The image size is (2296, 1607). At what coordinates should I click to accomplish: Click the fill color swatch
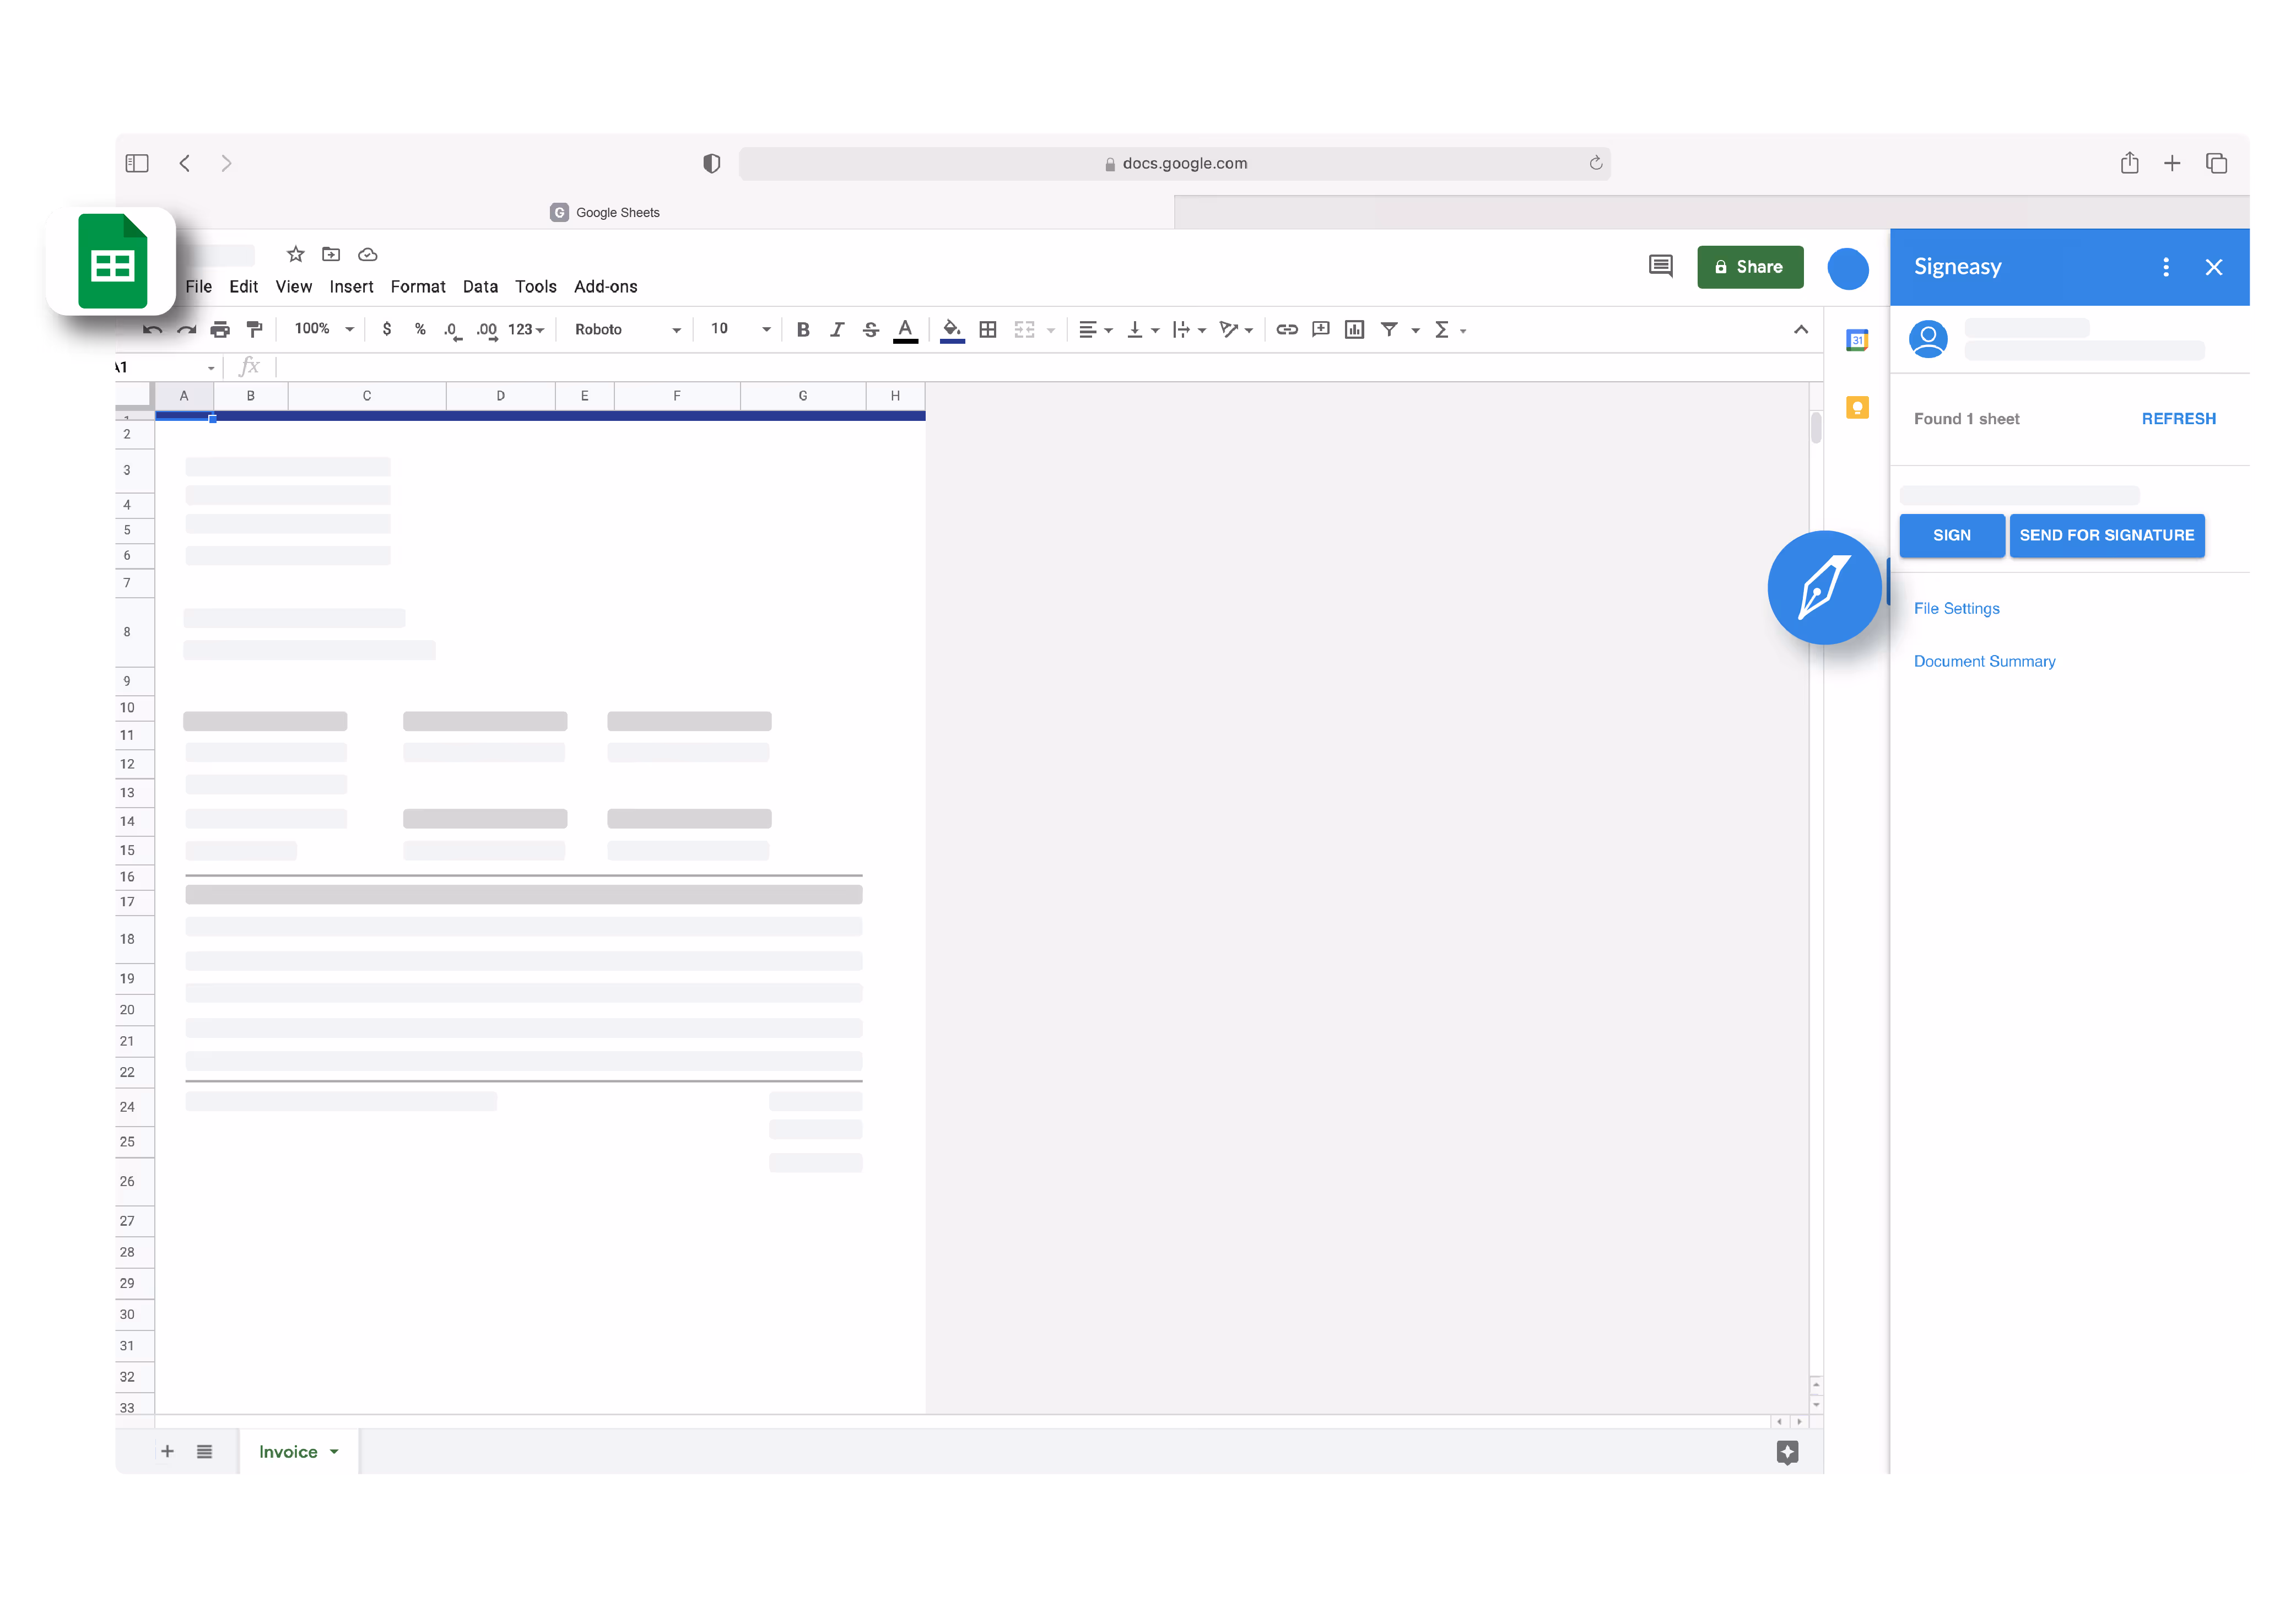[951, 329]
